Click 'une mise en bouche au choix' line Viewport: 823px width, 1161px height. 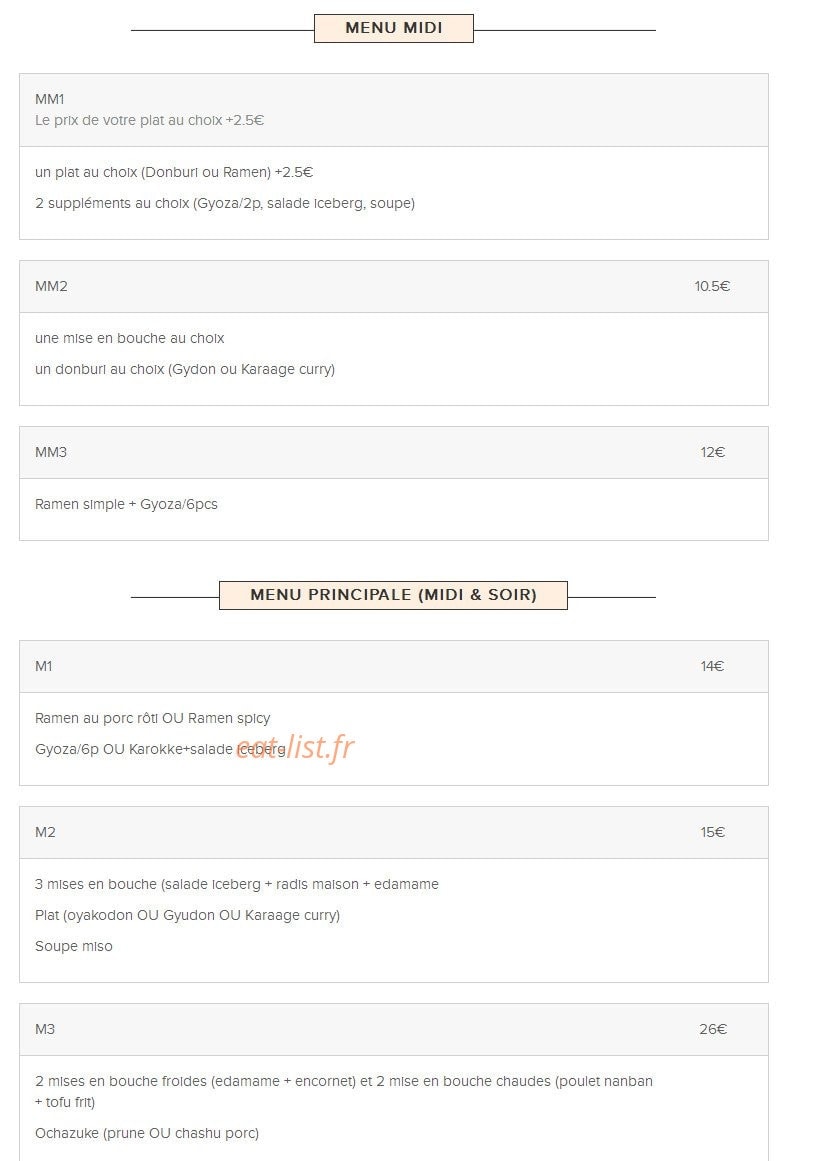tap(130, 338)
